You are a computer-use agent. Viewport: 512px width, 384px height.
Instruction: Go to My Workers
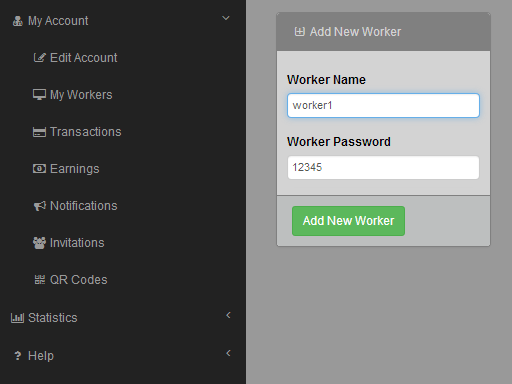point(81,95)
